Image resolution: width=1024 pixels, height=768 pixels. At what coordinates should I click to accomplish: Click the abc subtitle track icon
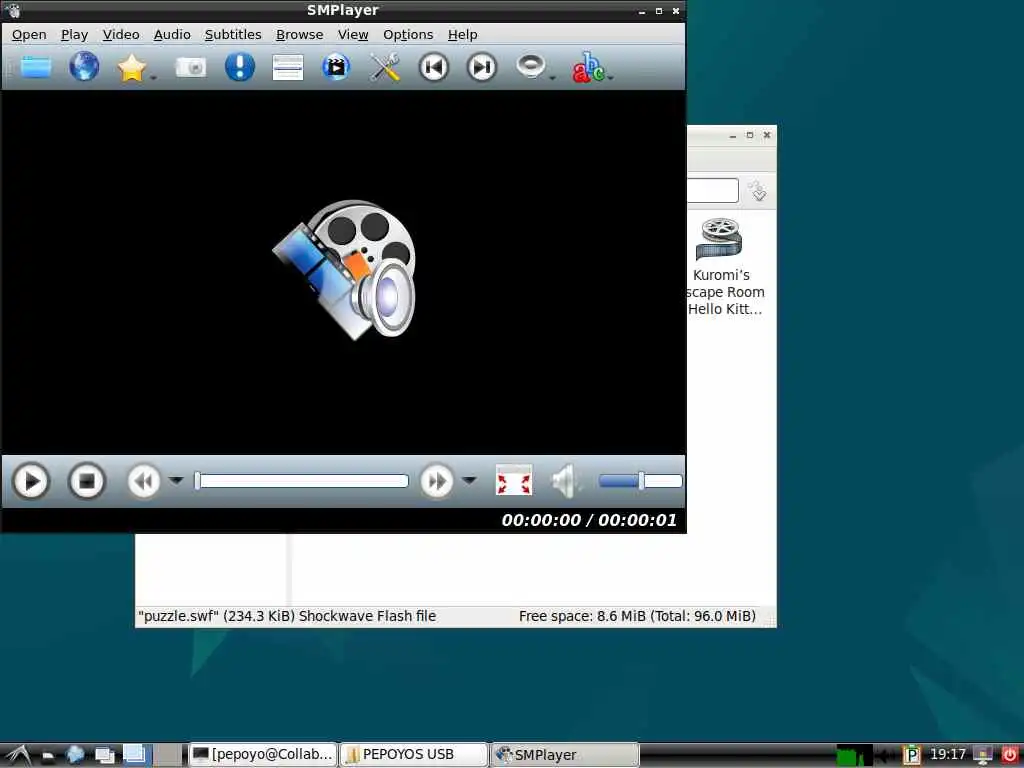click(x=588, y=67)
